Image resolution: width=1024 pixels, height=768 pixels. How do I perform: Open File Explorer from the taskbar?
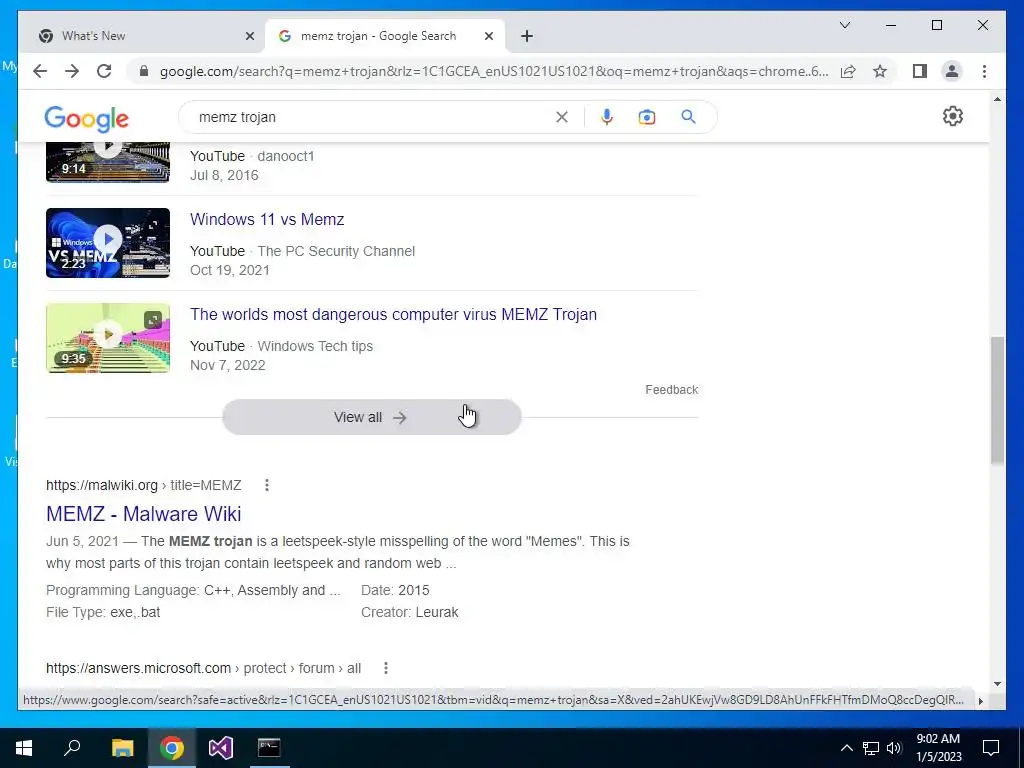click(122, 748)
